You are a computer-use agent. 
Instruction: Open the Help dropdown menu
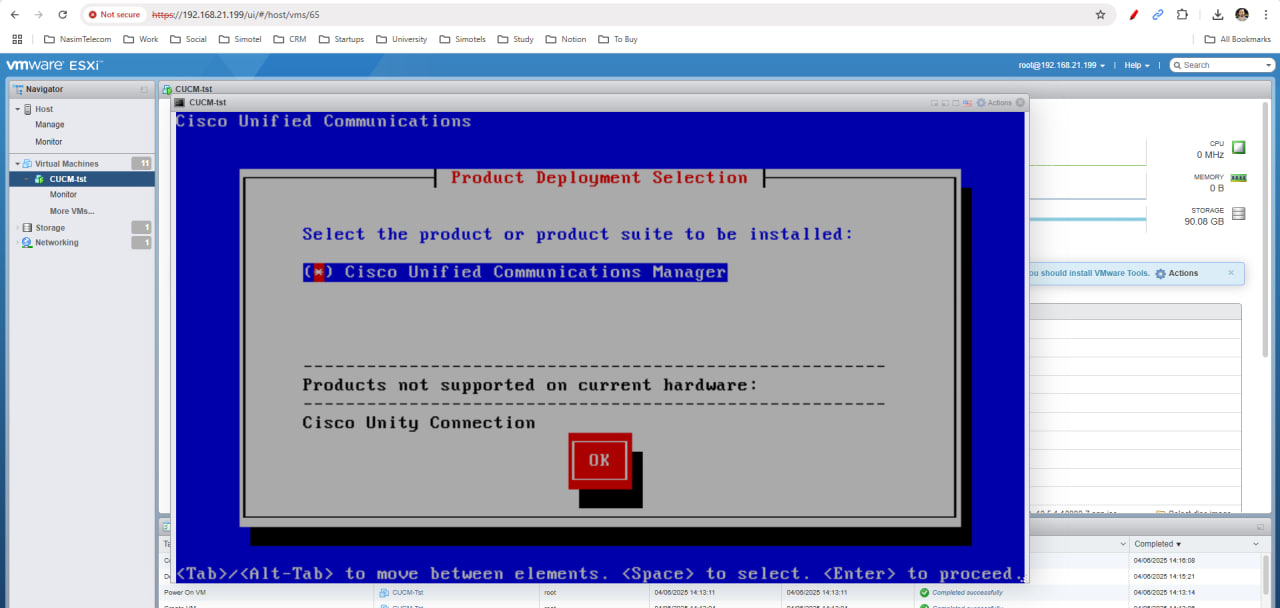(x=1137, y=65)
